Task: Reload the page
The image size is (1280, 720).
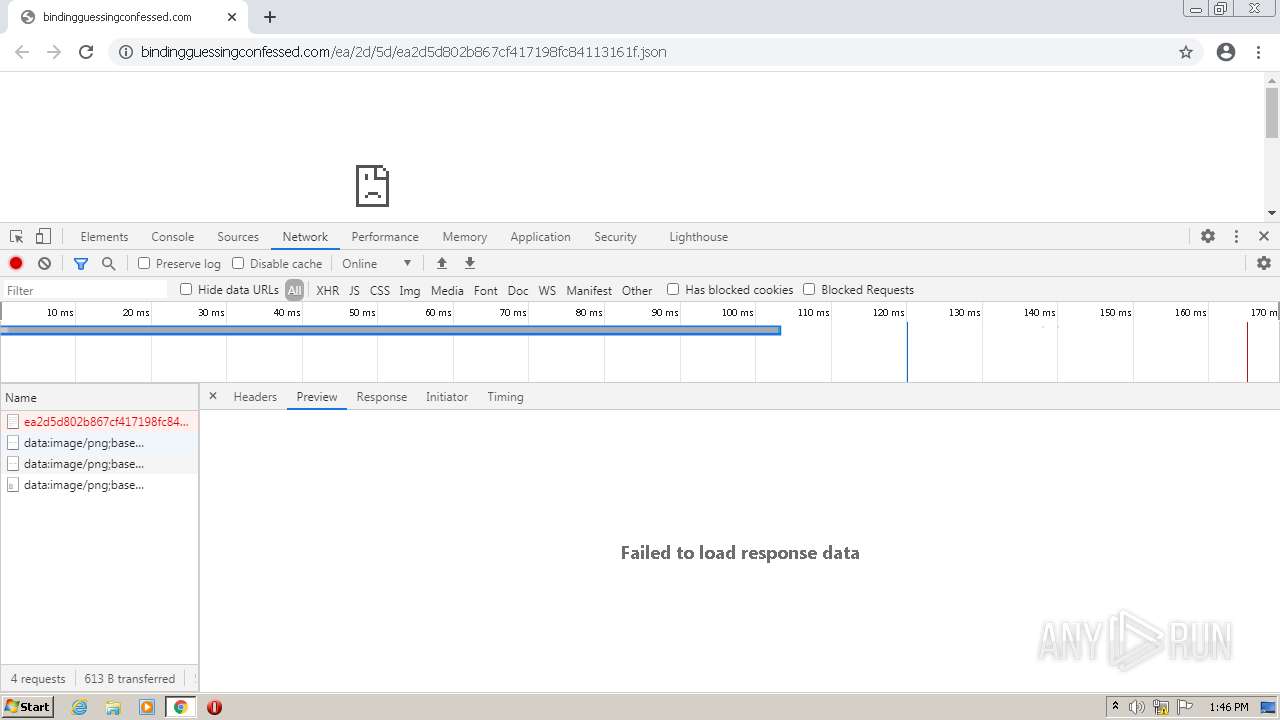Action: point(86,52)
